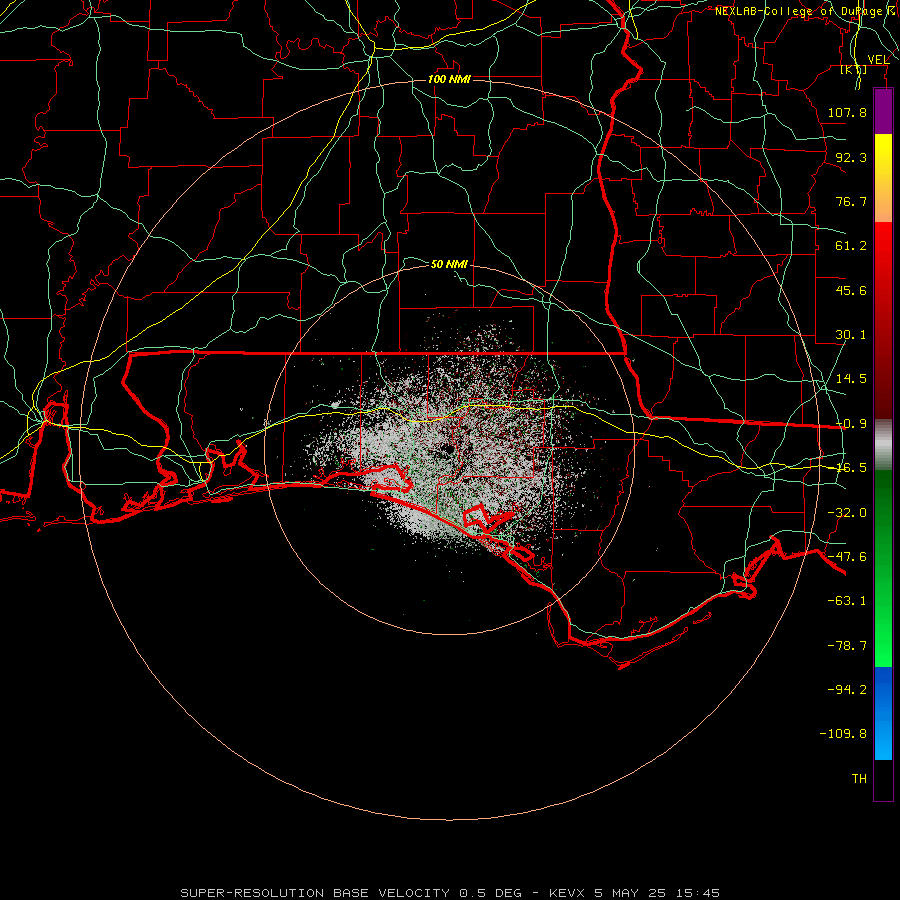The image size is (900, 900).
Task: Select the 107.8 legend value
Action: pos(847,112)
